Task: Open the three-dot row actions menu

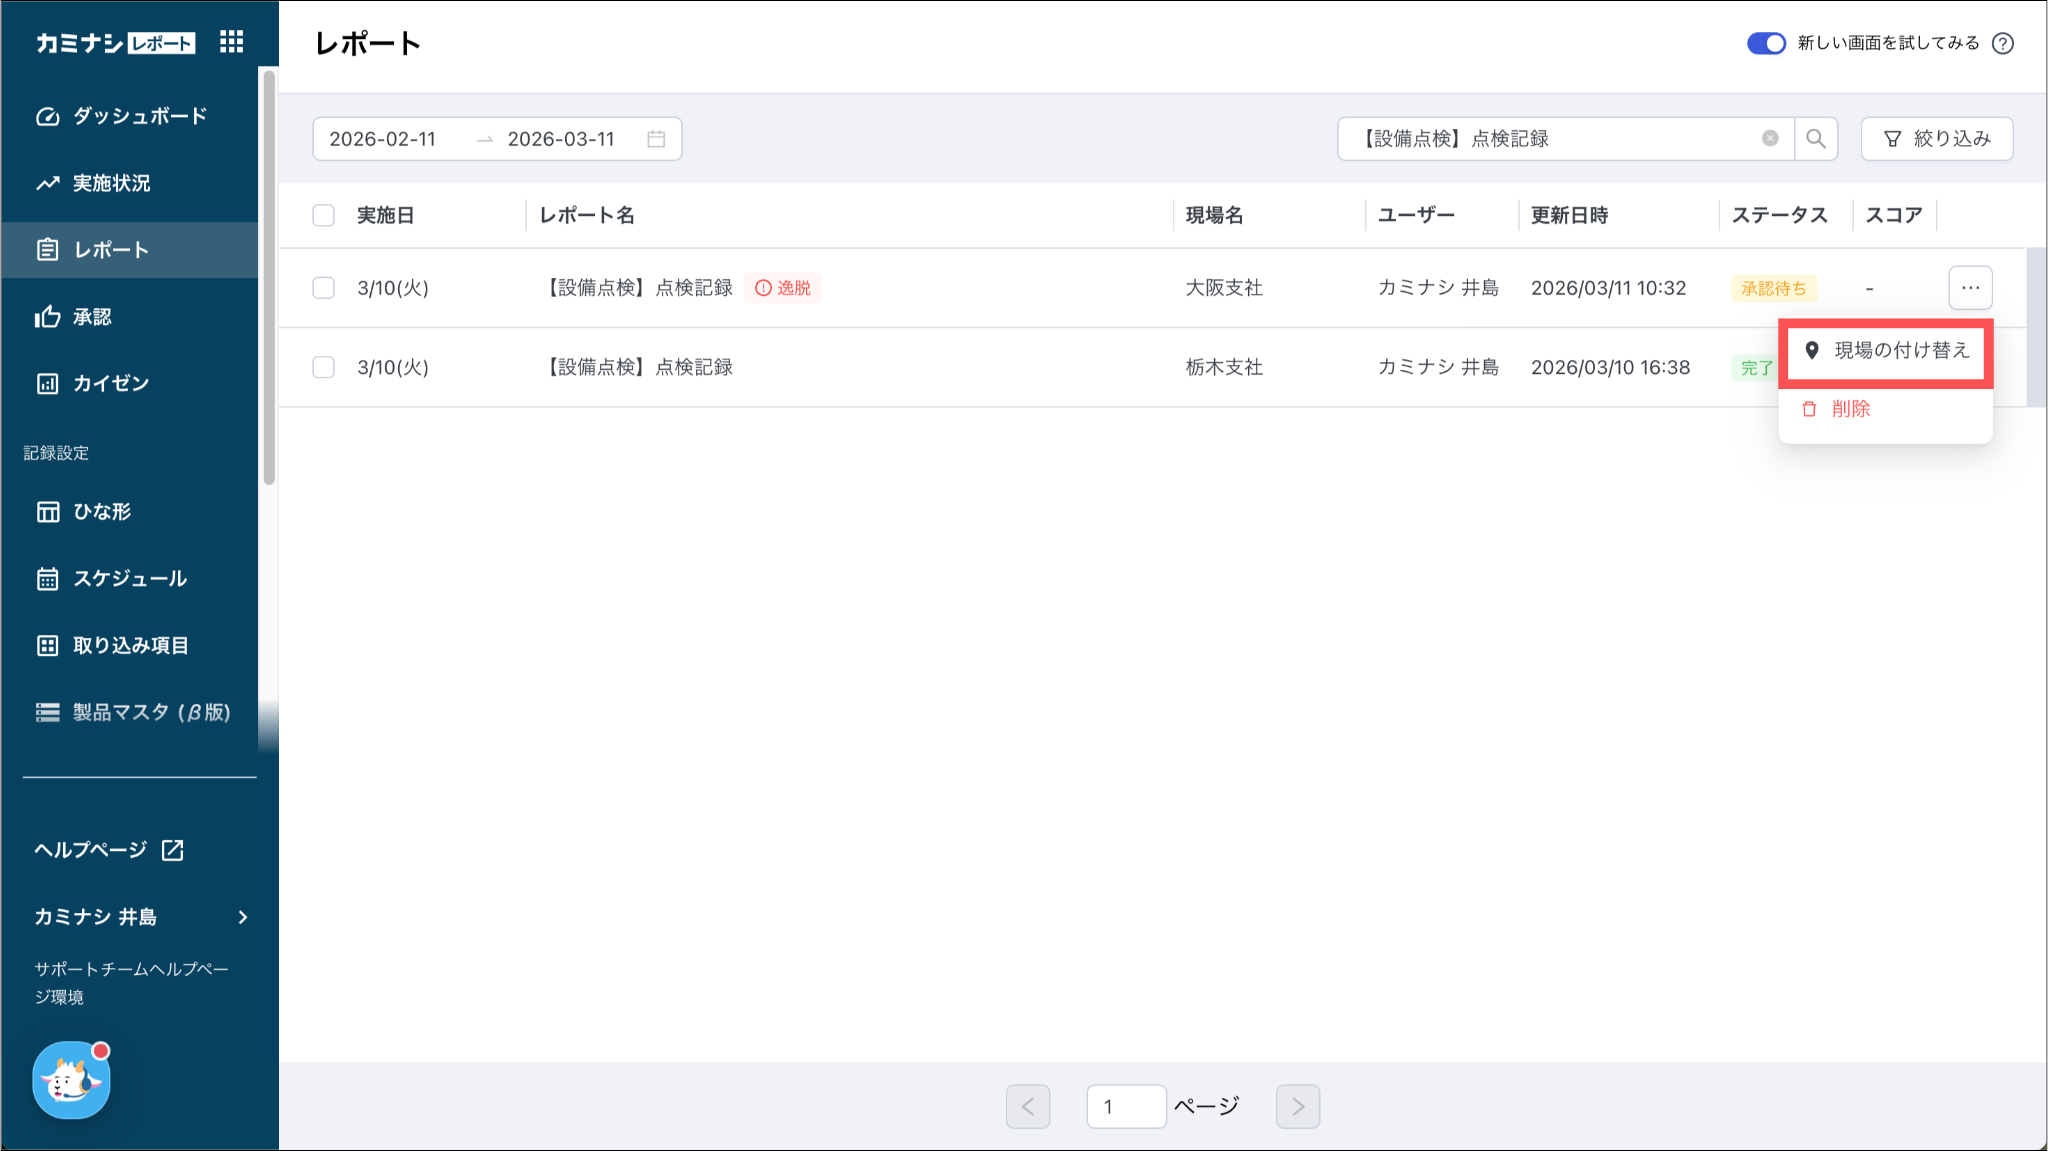Action: click(x=1970, y=288)
